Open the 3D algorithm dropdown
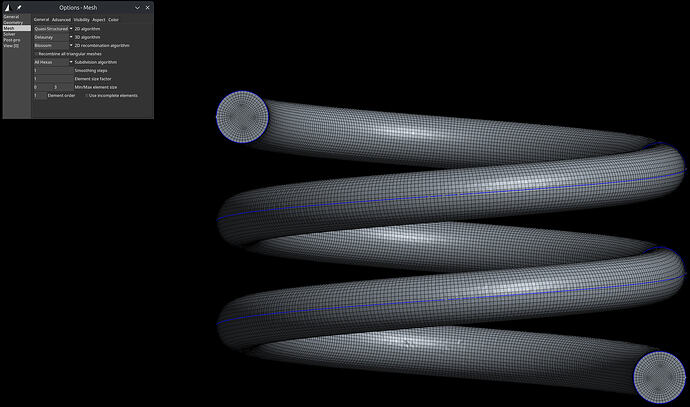This screenshot has width=690, height=407. tap(53, 37)
